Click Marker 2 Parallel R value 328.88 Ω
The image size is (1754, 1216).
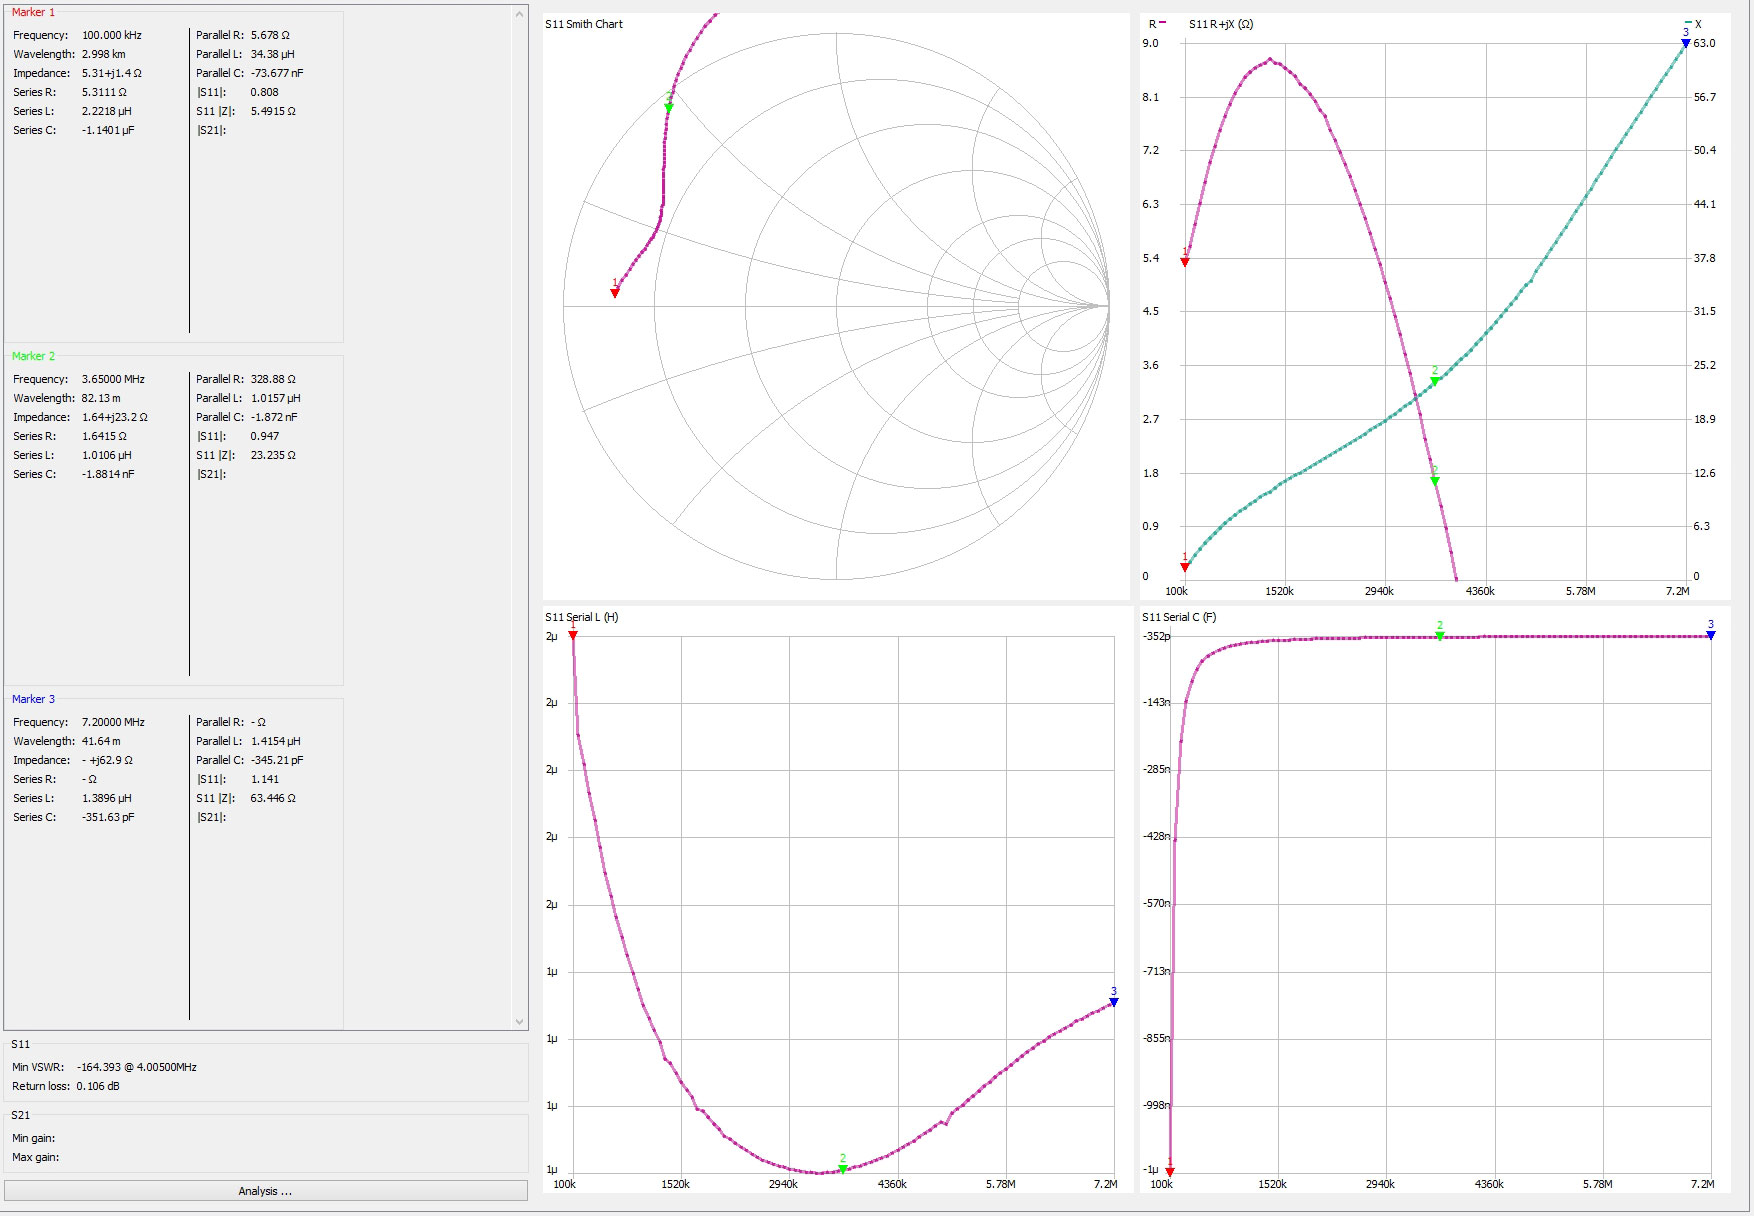[x=273, y=379]
